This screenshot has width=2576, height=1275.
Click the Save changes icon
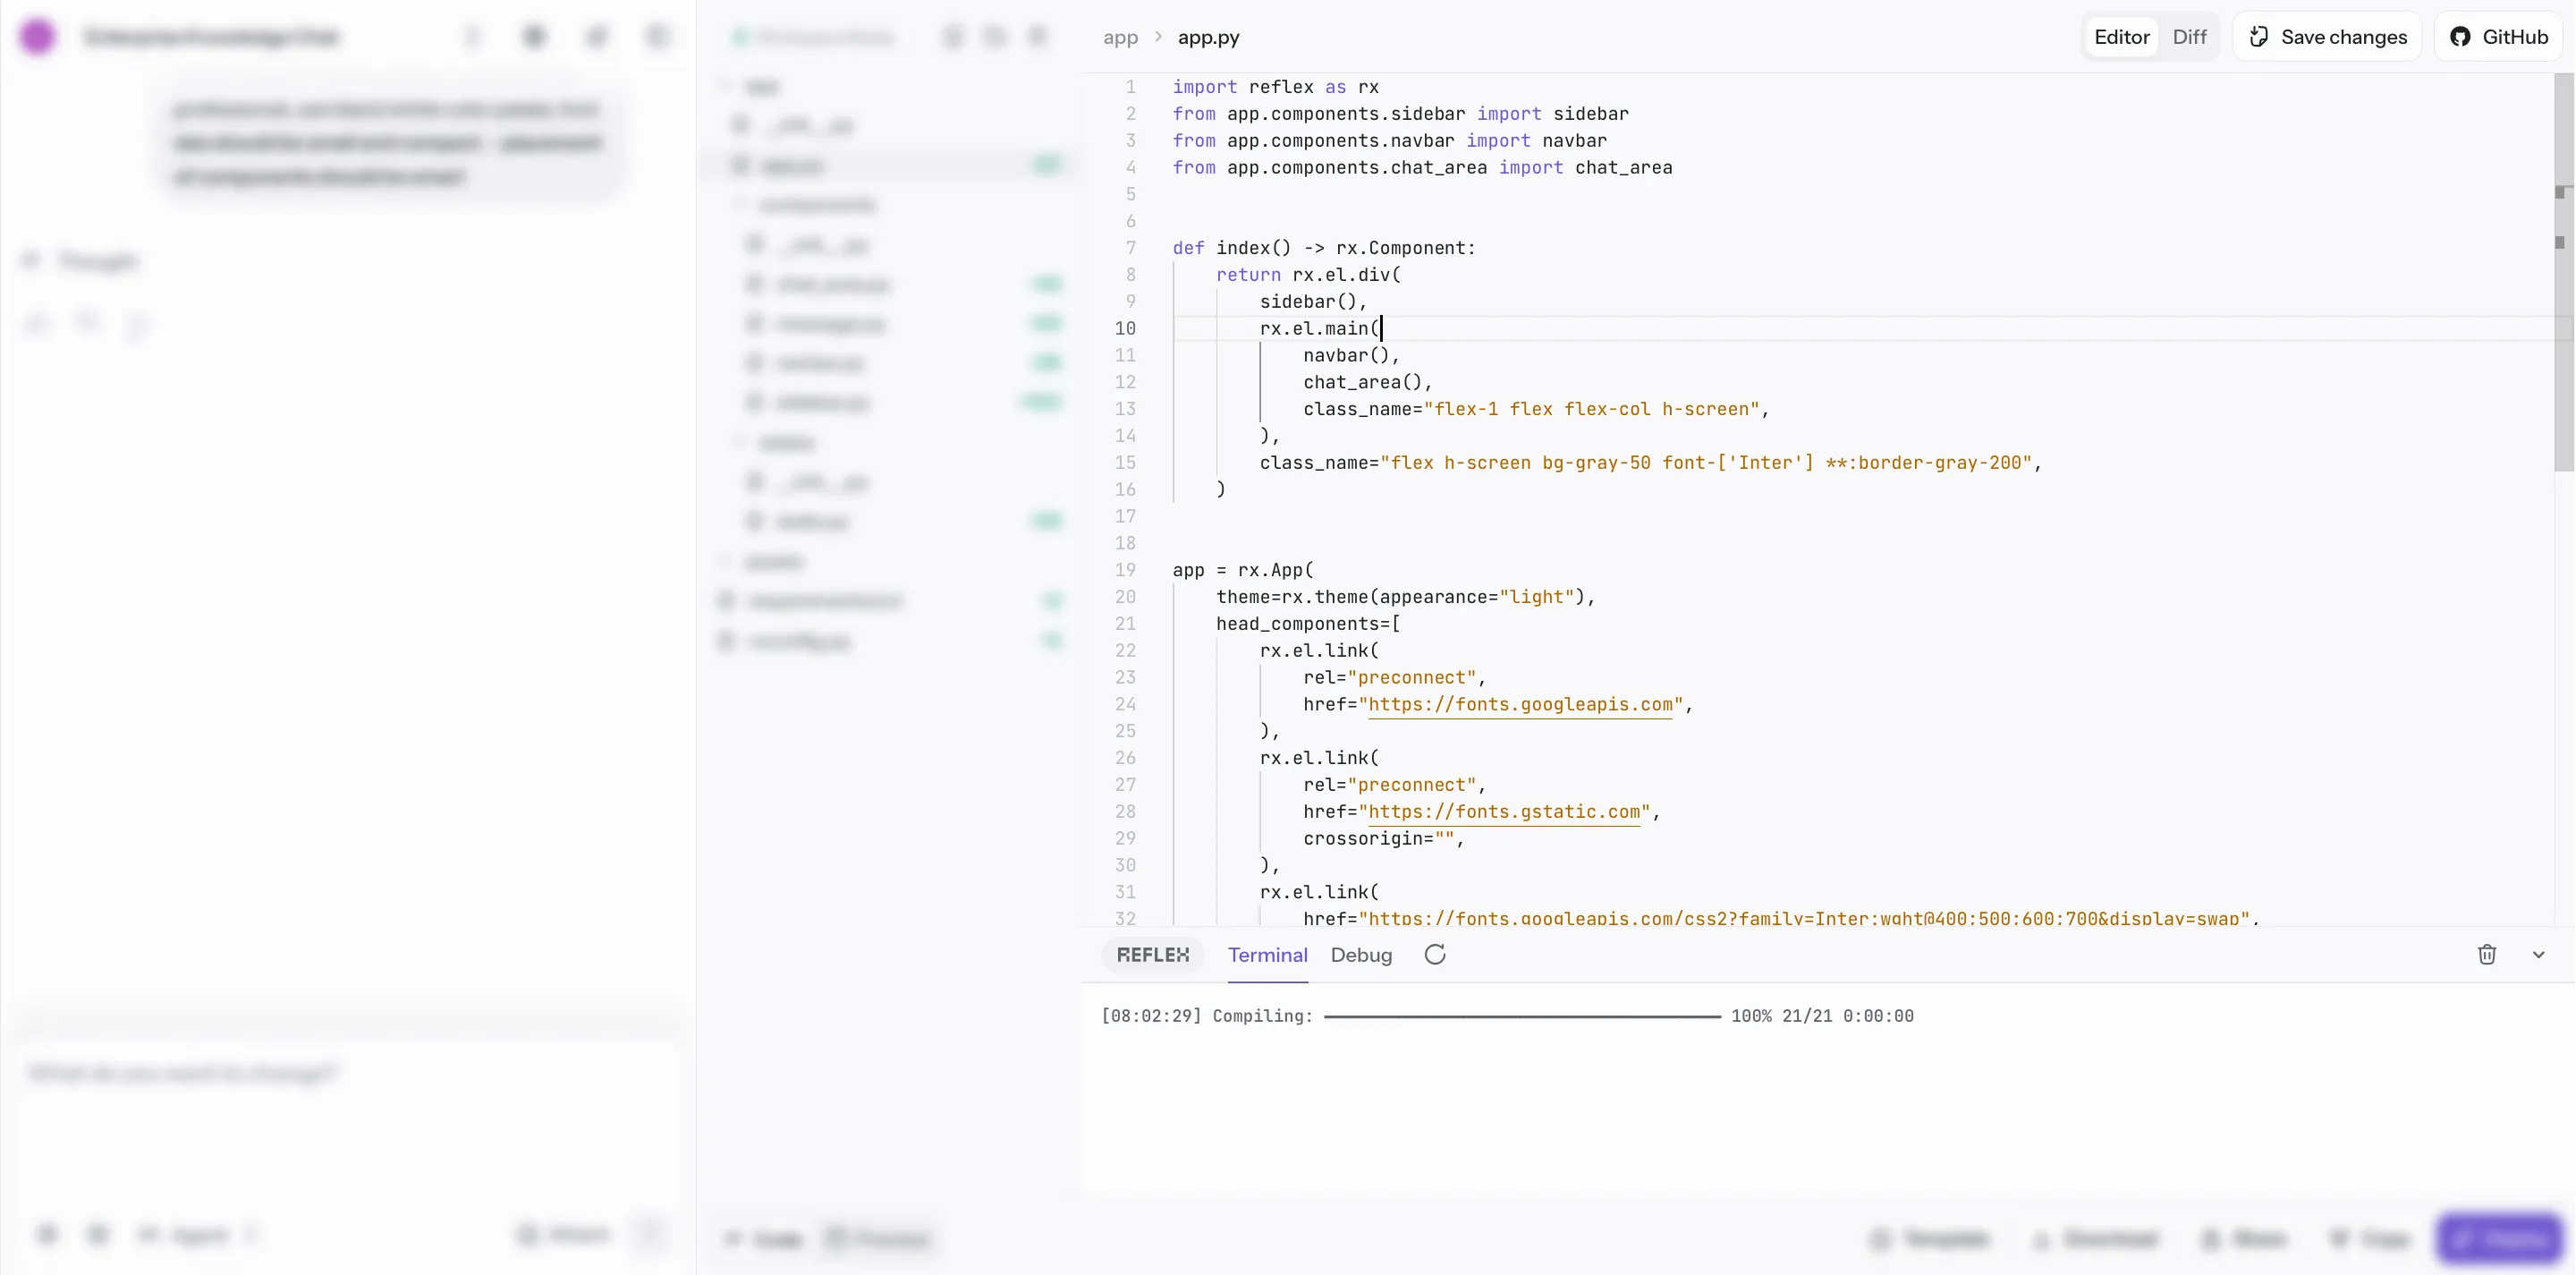pyautogui.click(x=2258, y=37)
